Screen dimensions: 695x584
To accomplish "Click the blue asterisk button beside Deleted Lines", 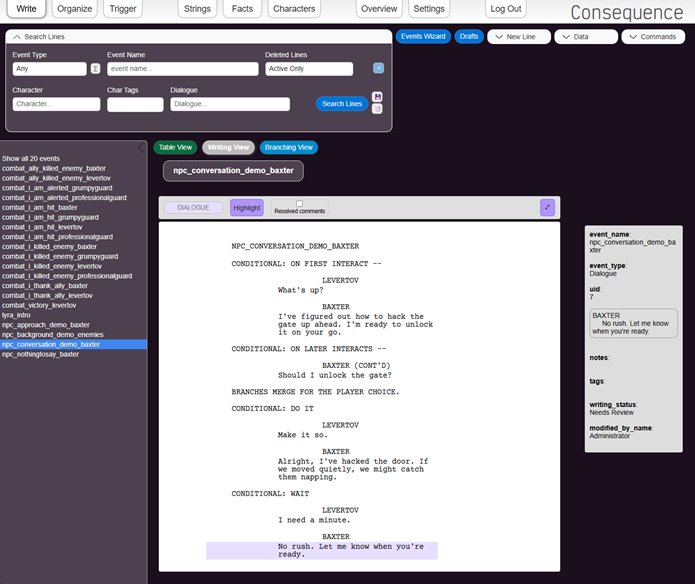I will [378, 68].
